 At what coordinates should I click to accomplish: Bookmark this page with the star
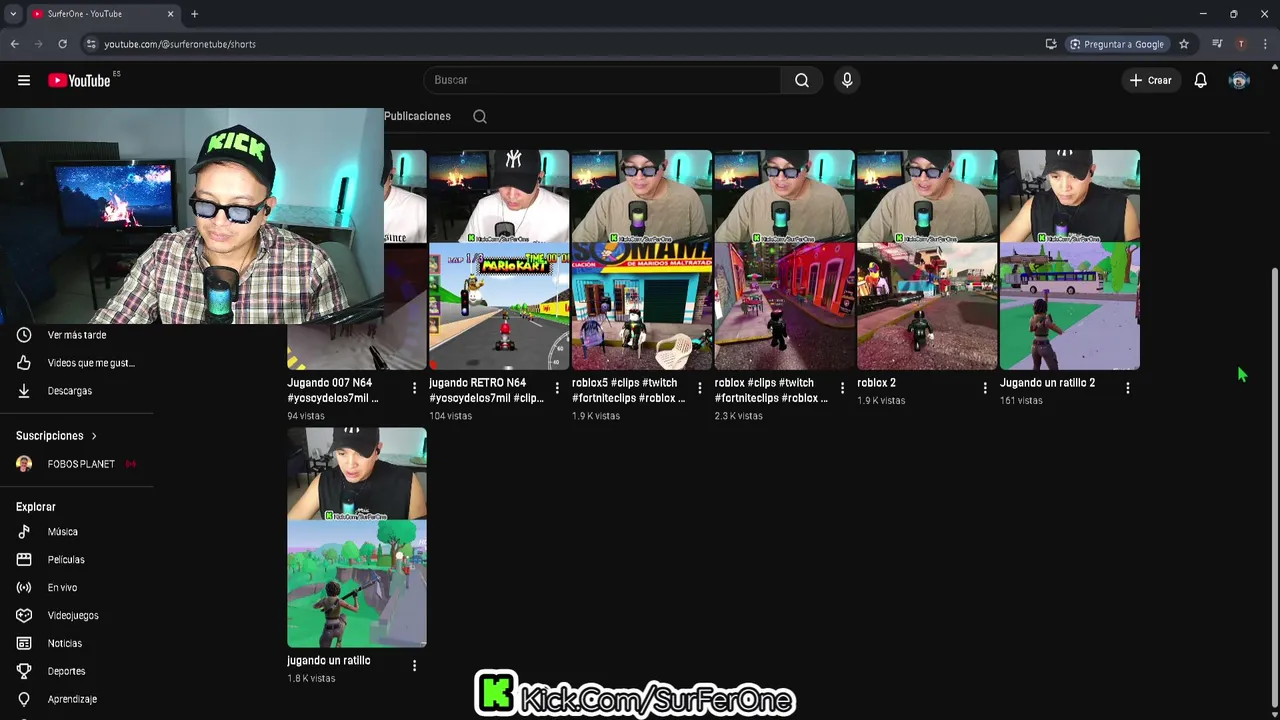(x=1184, y=44)
